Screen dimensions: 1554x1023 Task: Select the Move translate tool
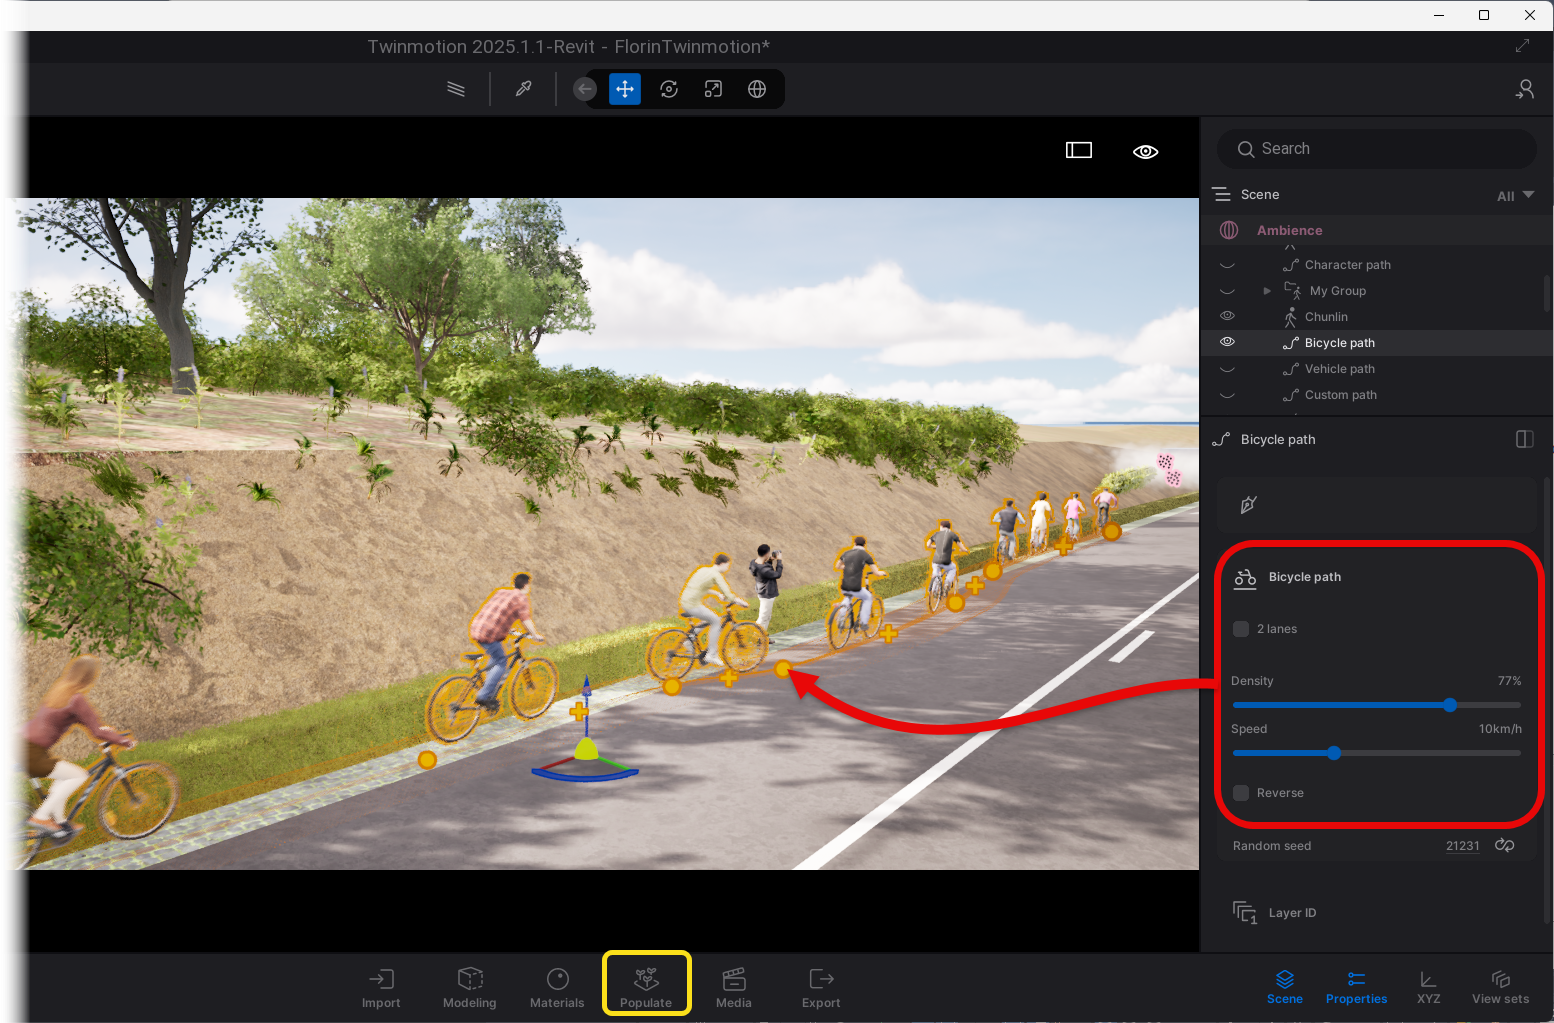625,89
